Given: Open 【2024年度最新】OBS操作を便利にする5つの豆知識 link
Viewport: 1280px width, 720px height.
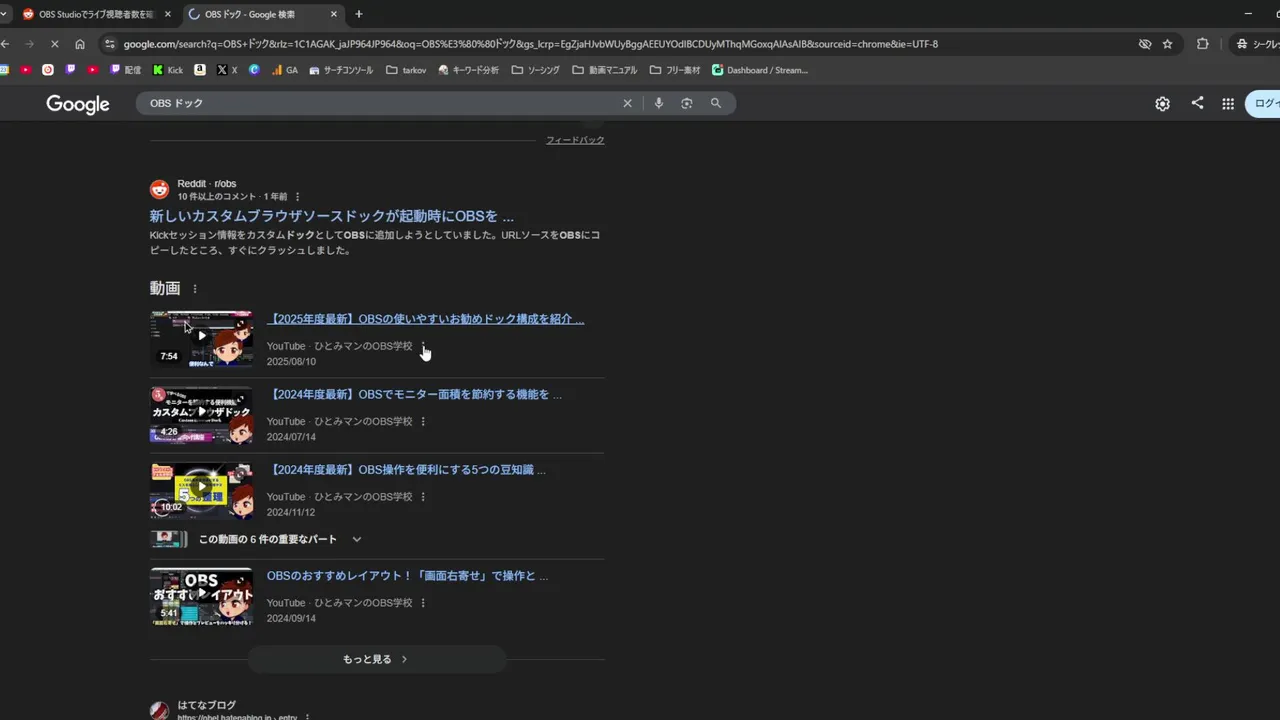Looking at the screenshot, I should (406, 470).
